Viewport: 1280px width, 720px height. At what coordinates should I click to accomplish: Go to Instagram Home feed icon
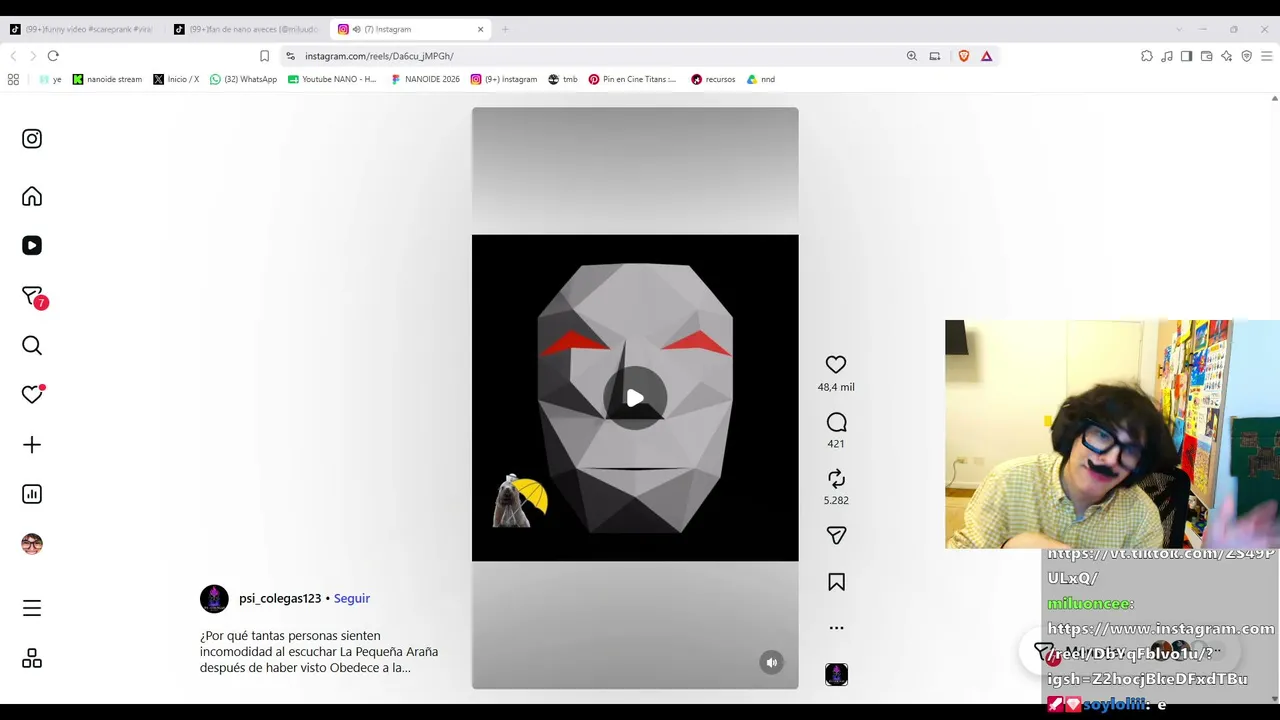pos(32,196)
